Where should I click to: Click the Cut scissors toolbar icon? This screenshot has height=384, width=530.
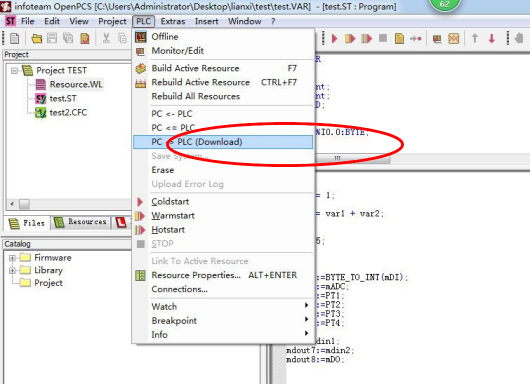click(106, 38)
